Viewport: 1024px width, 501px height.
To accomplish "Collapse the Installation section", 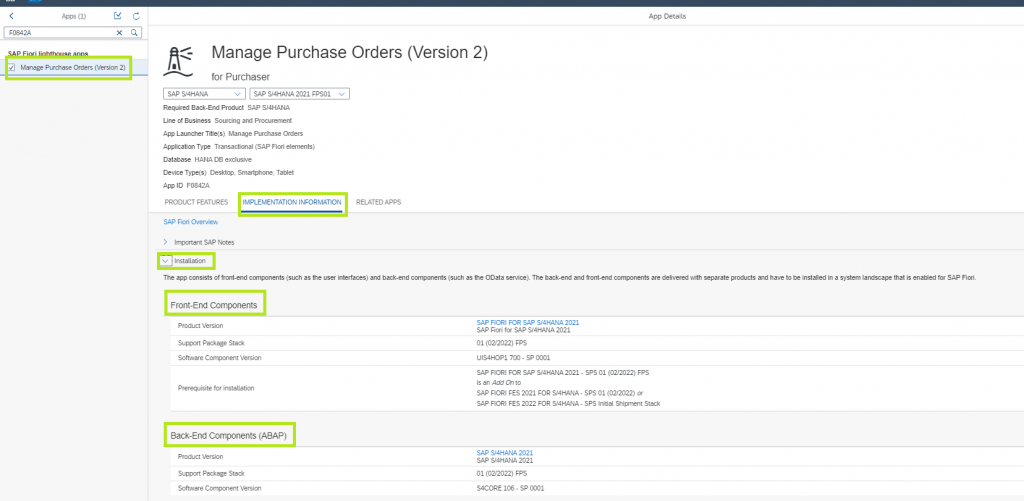I will (165, 261).
